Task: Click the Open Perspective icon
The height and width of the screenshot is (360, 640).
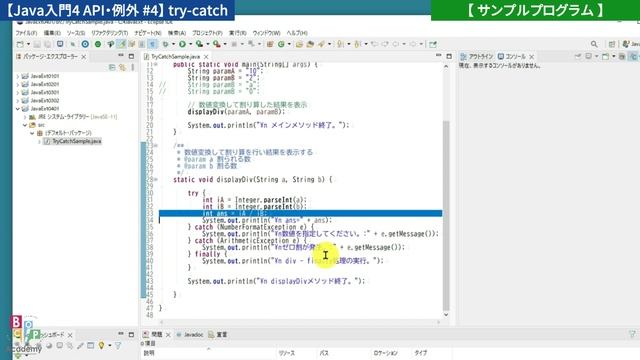Action: (x=612, y=44)
